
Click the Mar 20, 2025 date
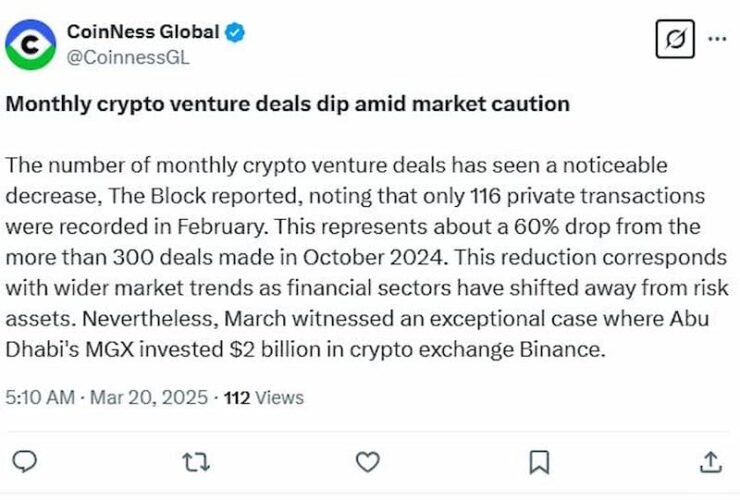[149, 398]
